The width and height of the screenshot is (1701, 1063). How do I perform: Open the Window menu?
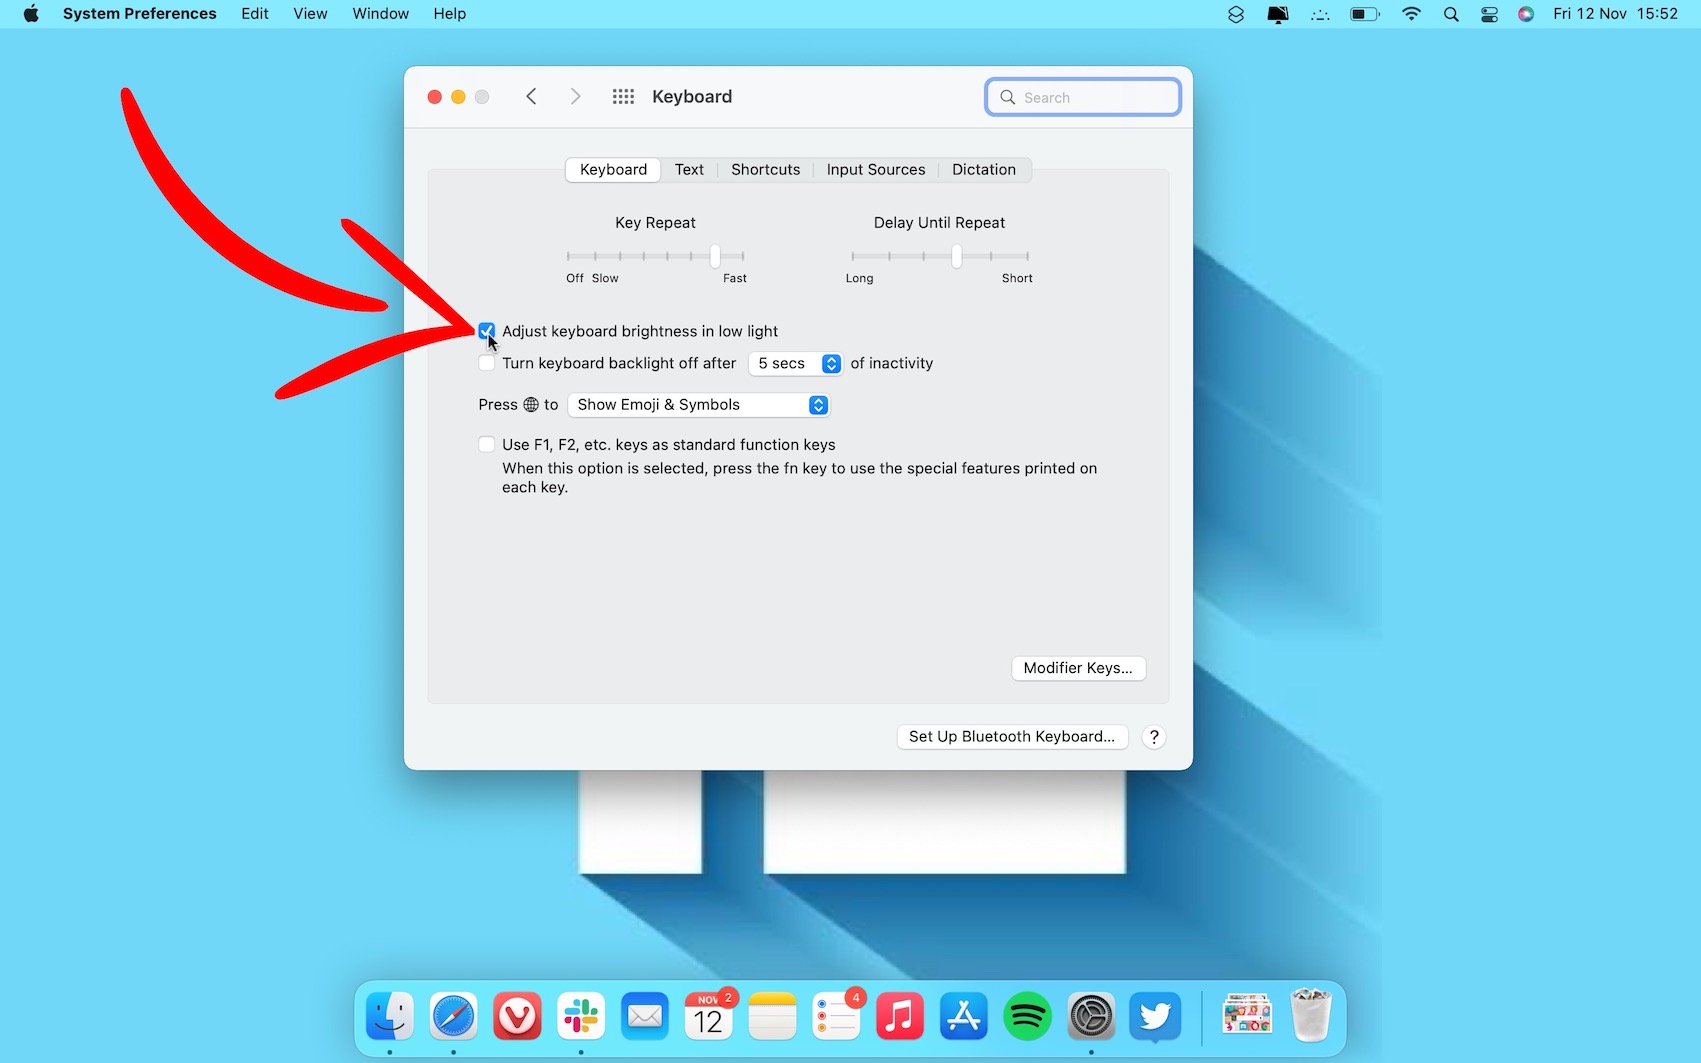pos(380,13)
